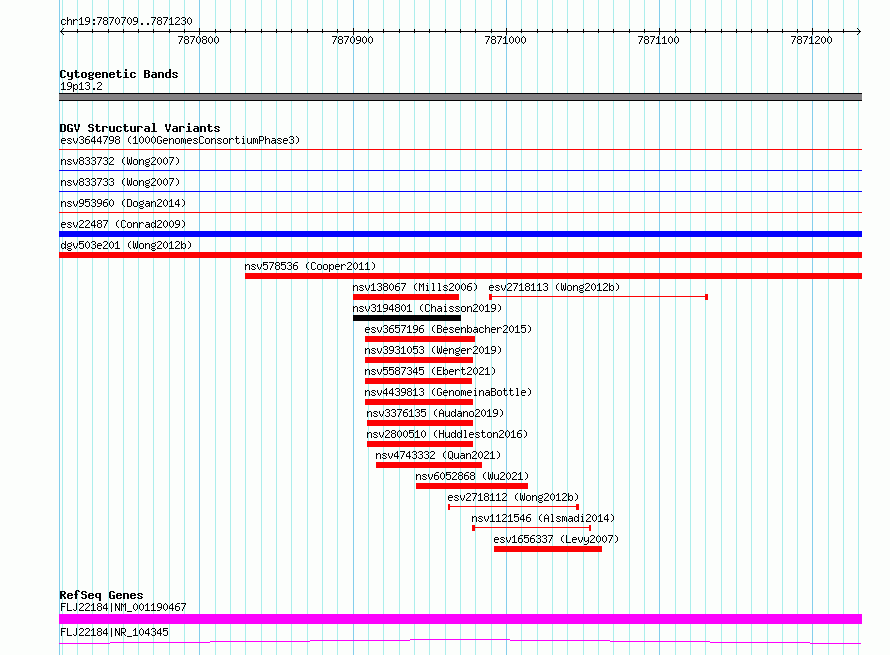Select nsv6052868 (Wu2021) label
The image size is (890, 655).
472,476
